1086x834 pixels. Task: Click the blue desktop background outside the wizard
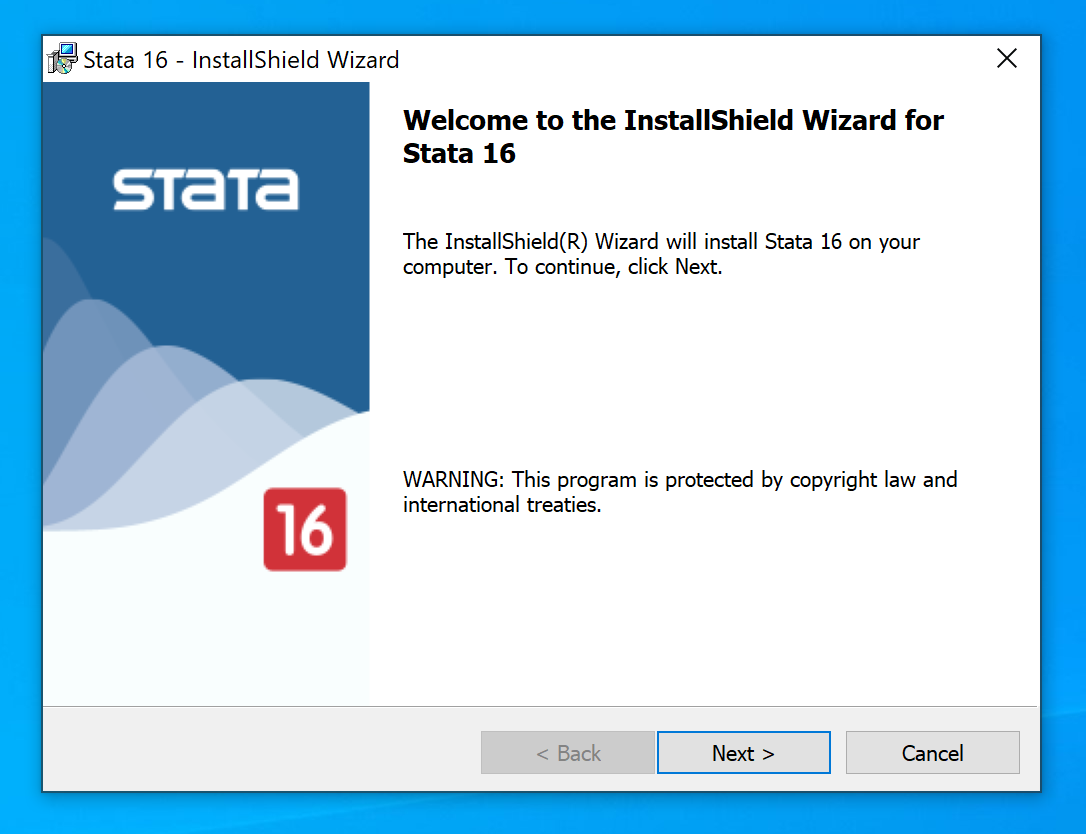[1062, 400]
